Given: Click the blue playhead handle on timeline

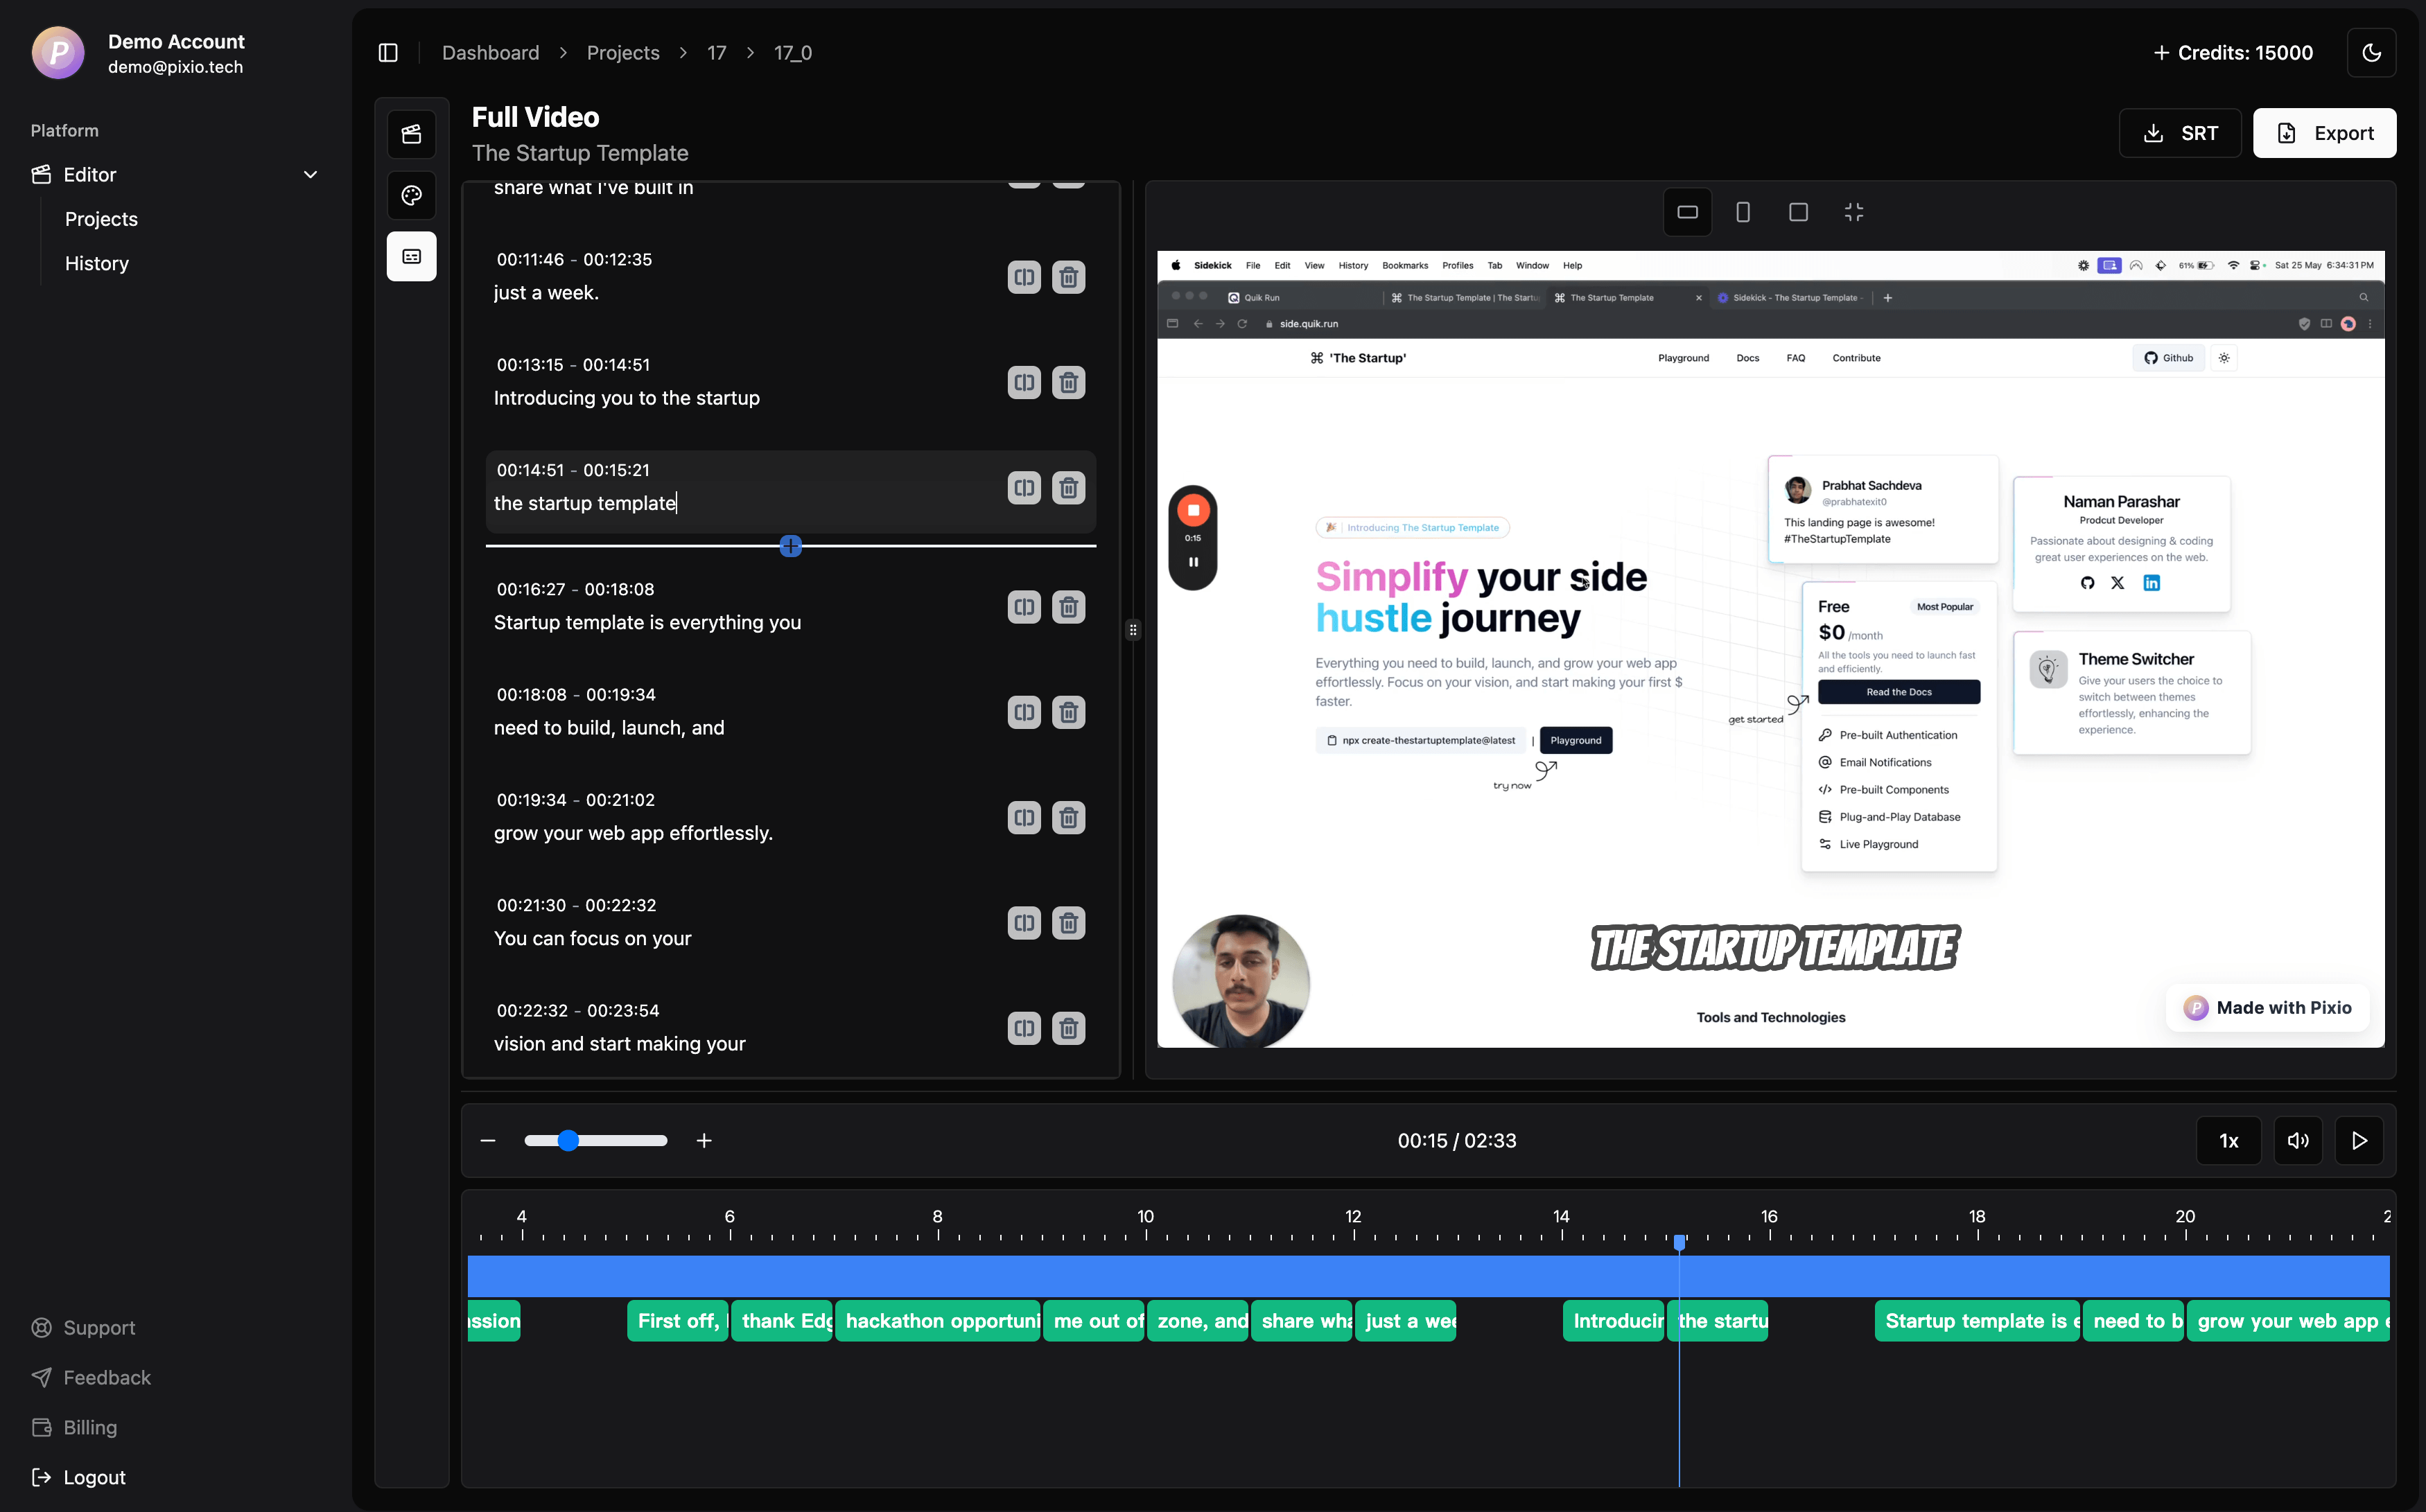Looking at the screenshot, I should (x=1679, y=1243).
